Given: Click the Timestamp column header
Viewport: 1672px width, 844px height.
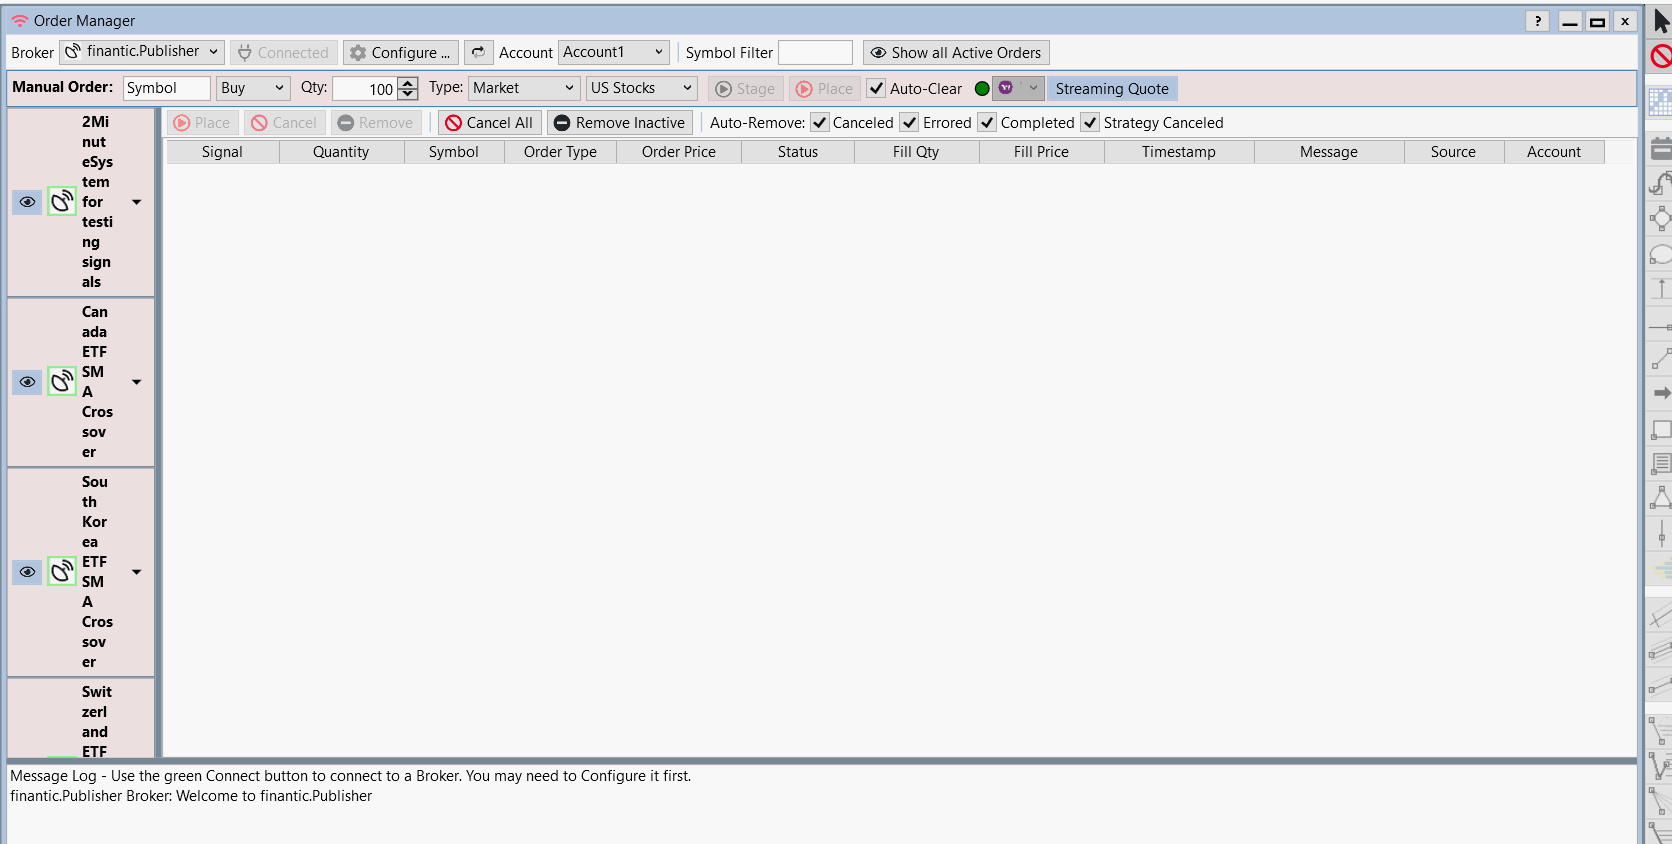Looking at the screenshot, I should 1178,152.
